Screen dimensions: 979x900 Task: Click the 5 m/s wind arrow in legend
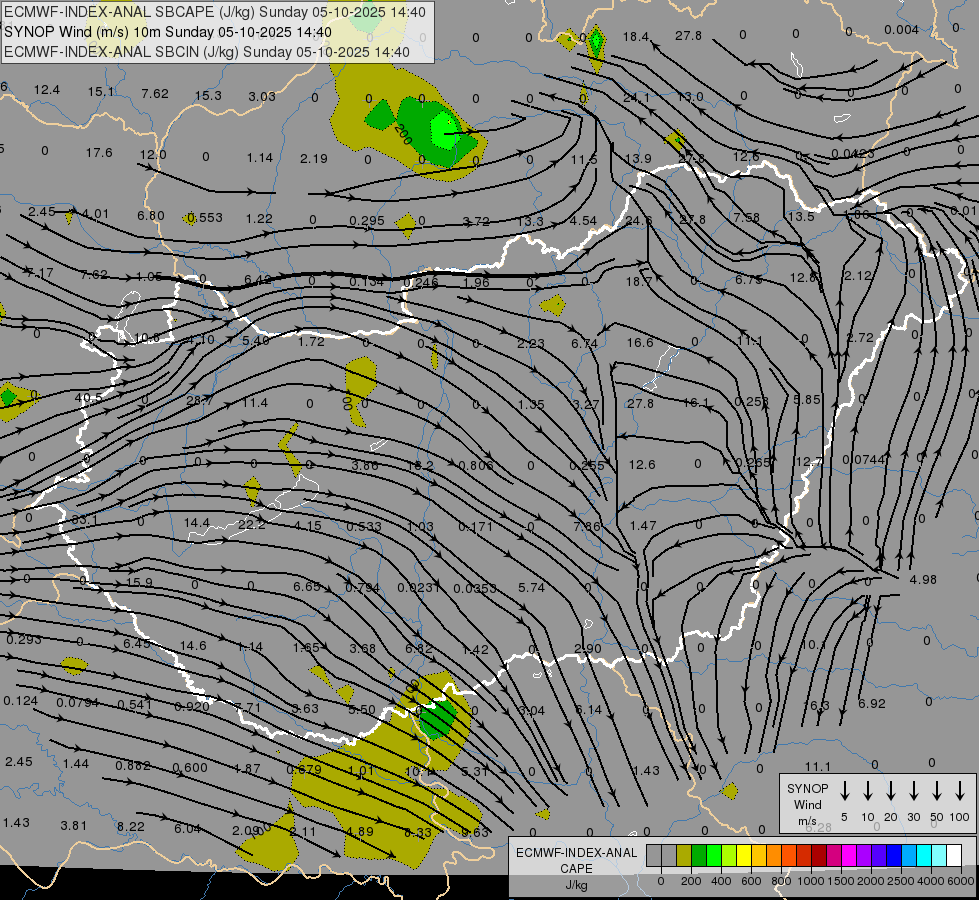click(845, 791)
